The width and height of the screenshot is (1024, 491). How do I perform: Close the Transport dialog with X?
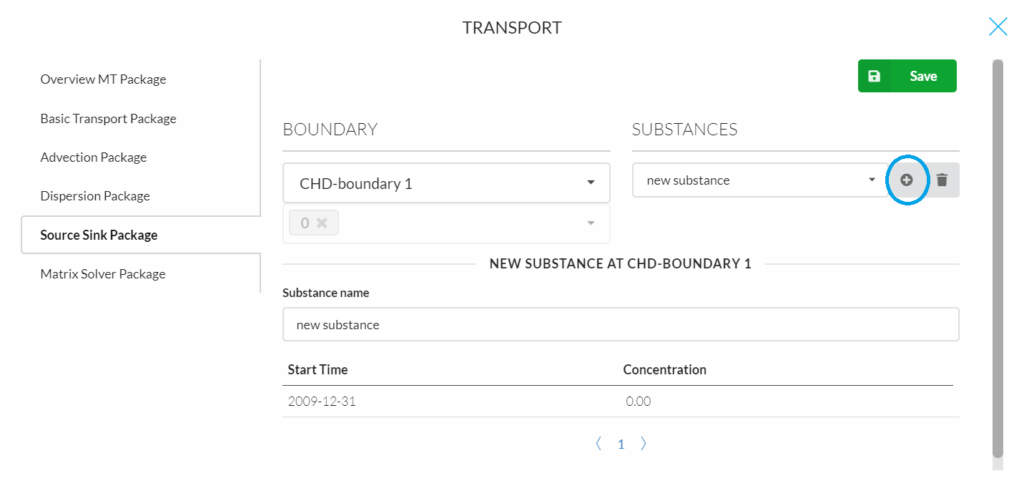point(997,27)
